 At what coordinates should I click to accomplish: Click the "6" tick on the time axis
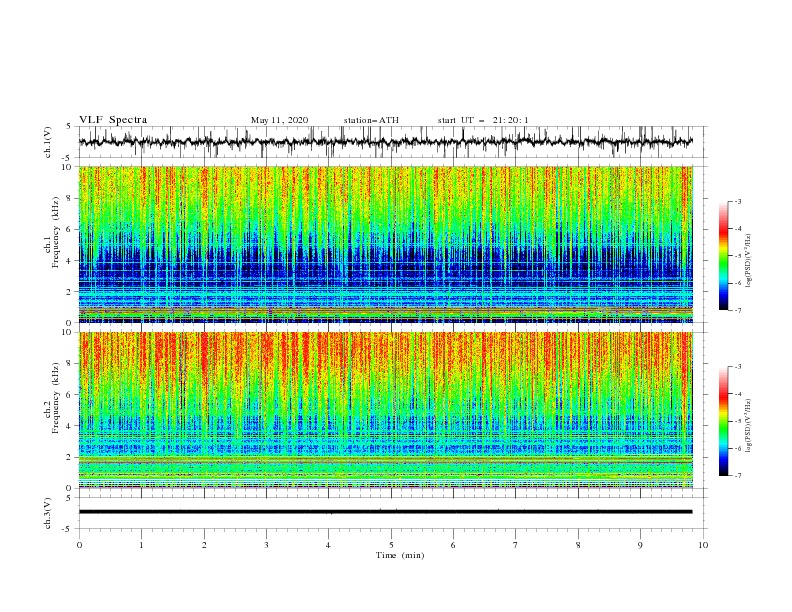point(453,545)
